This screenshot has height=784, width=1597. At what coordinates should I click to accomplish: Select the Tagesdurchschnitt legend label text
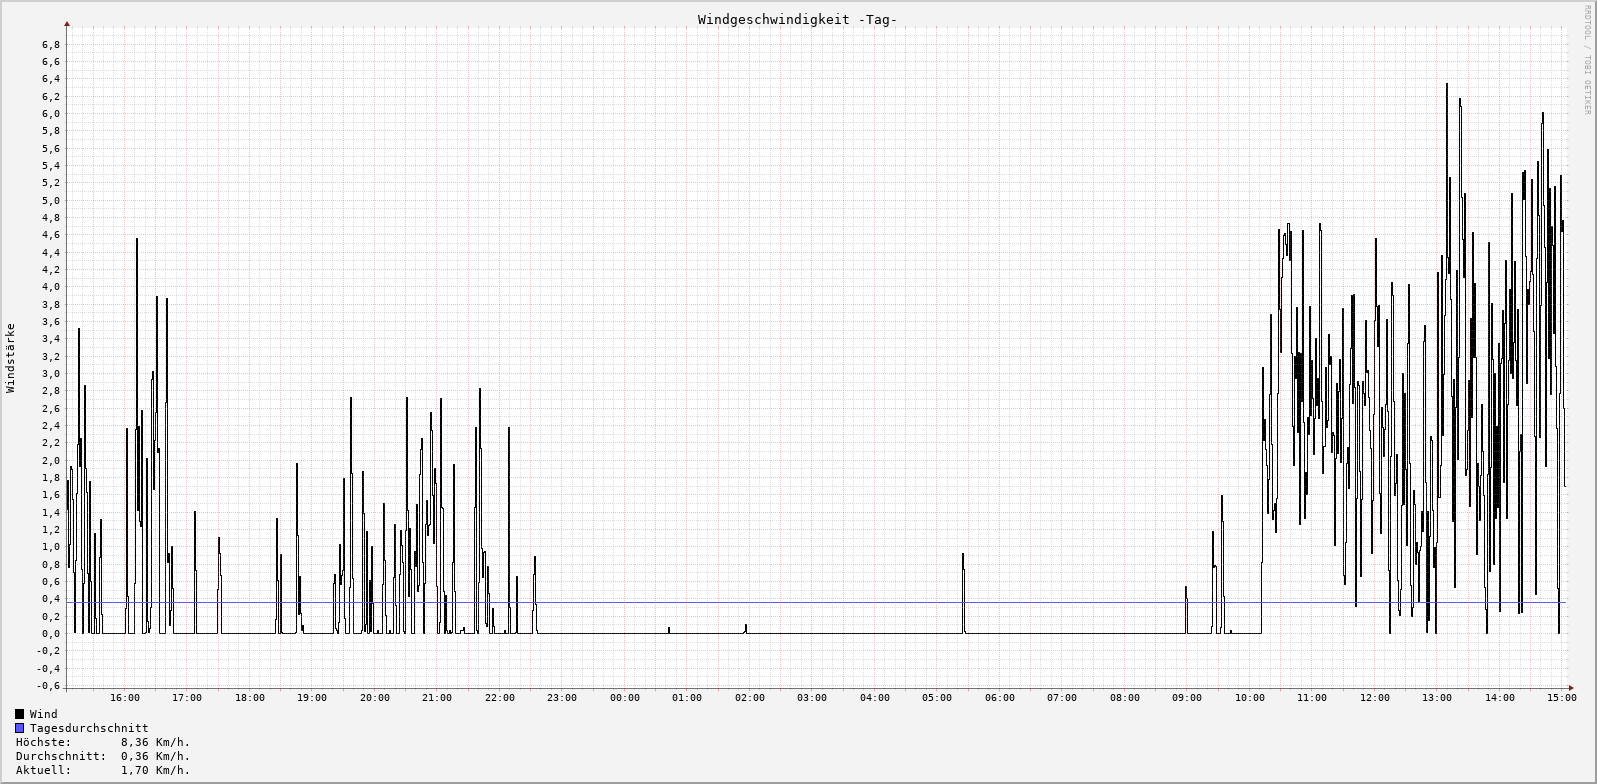pyautogui.click(x=89, y=728)
